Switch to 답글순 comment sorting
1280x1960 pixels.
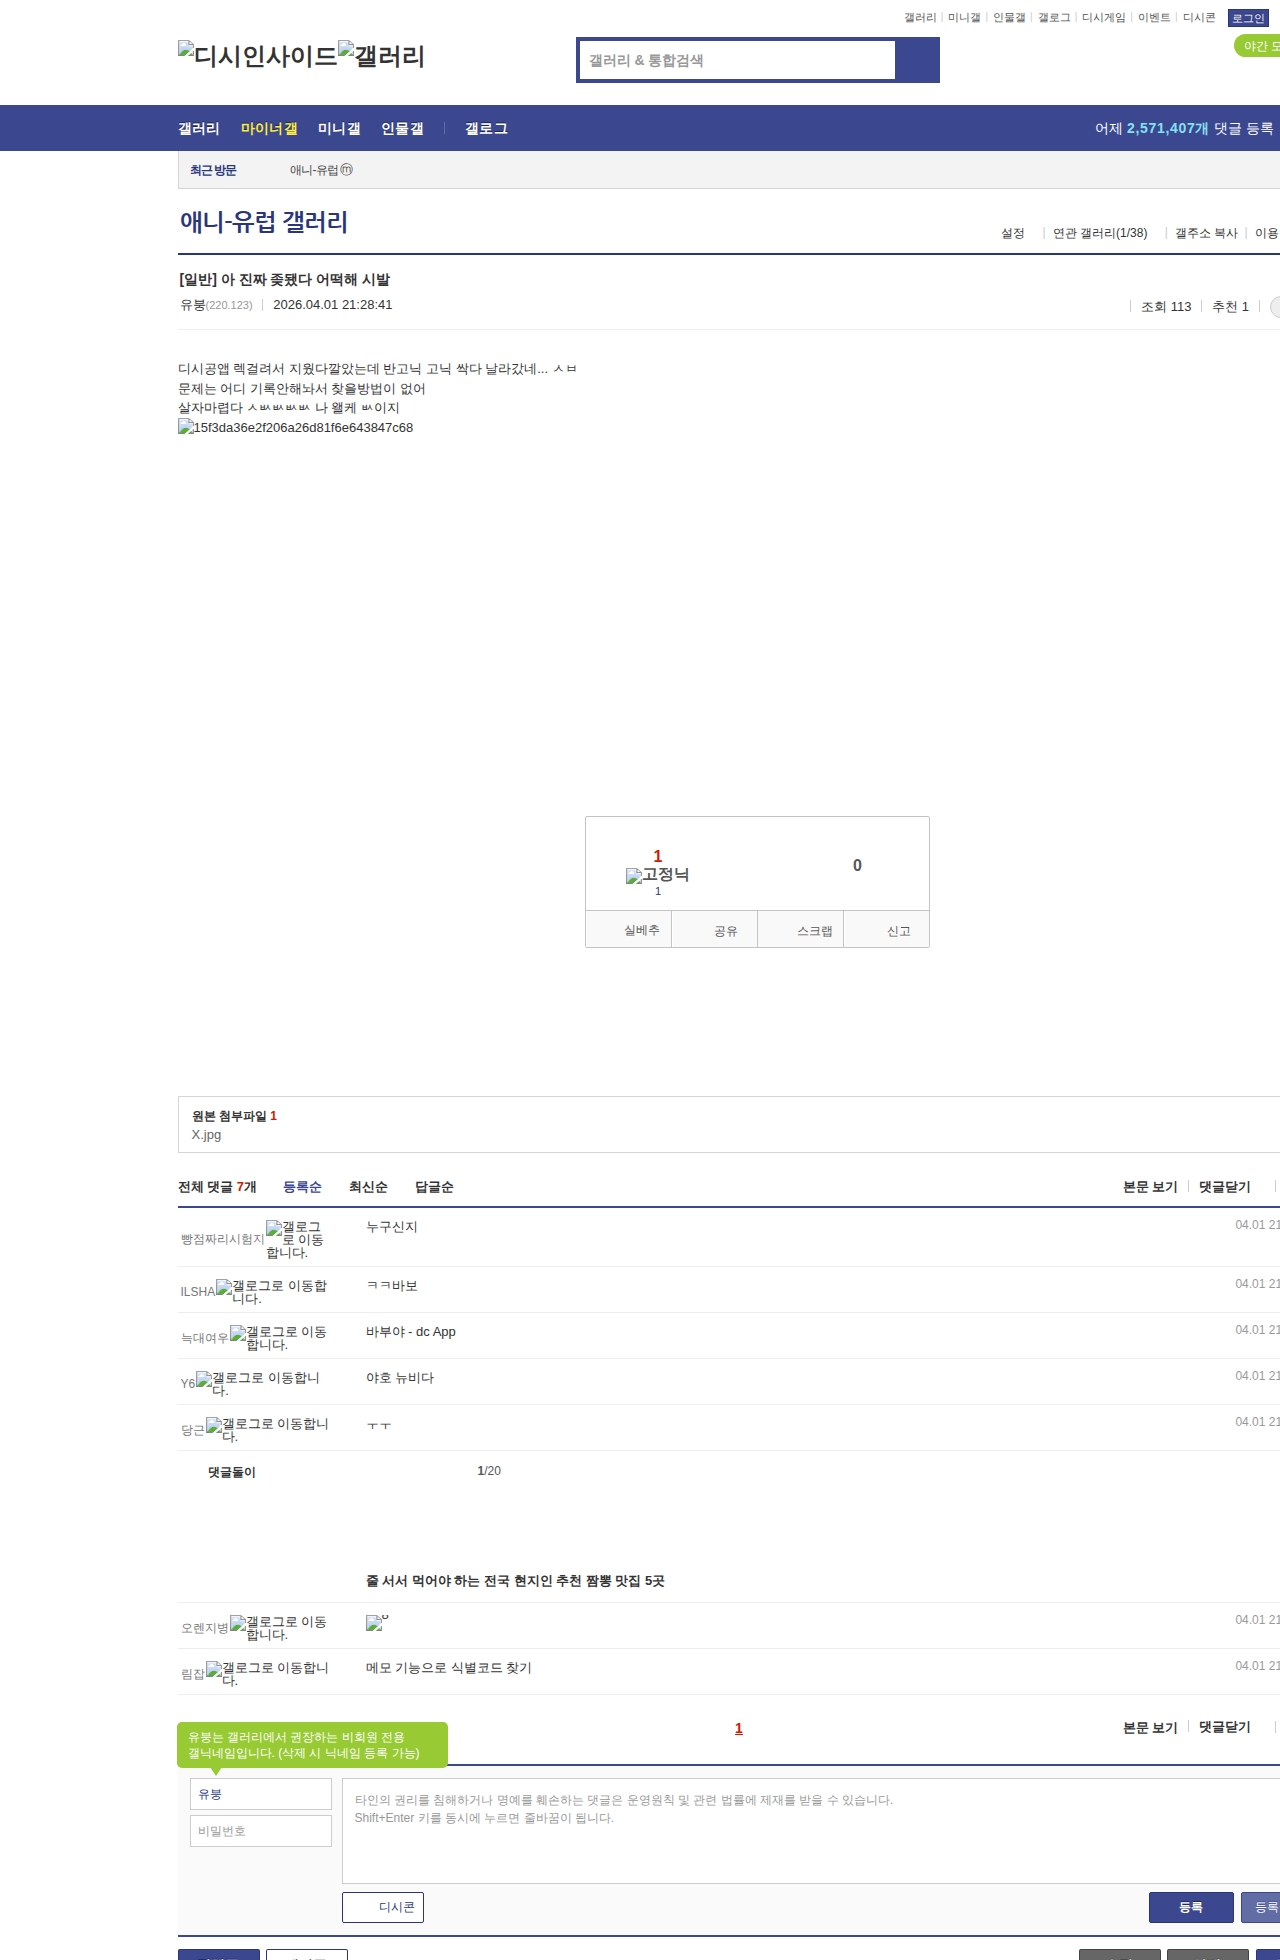pos(434,1187)
